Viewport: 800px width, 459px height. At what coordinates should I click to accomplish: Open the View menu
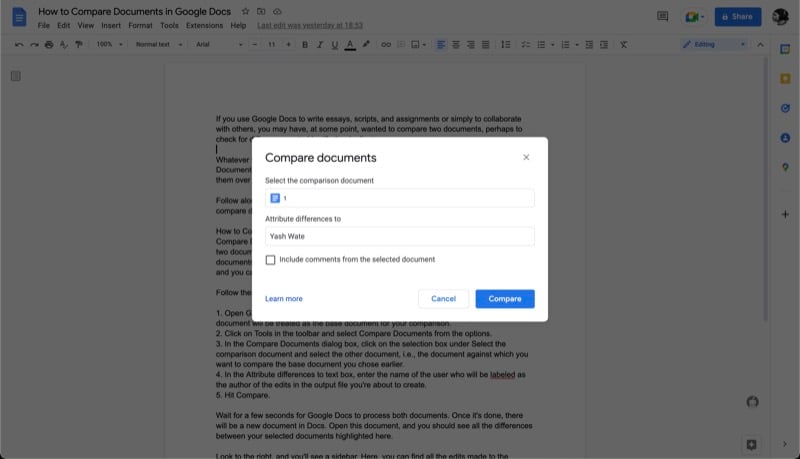click(x=85, y=26)
